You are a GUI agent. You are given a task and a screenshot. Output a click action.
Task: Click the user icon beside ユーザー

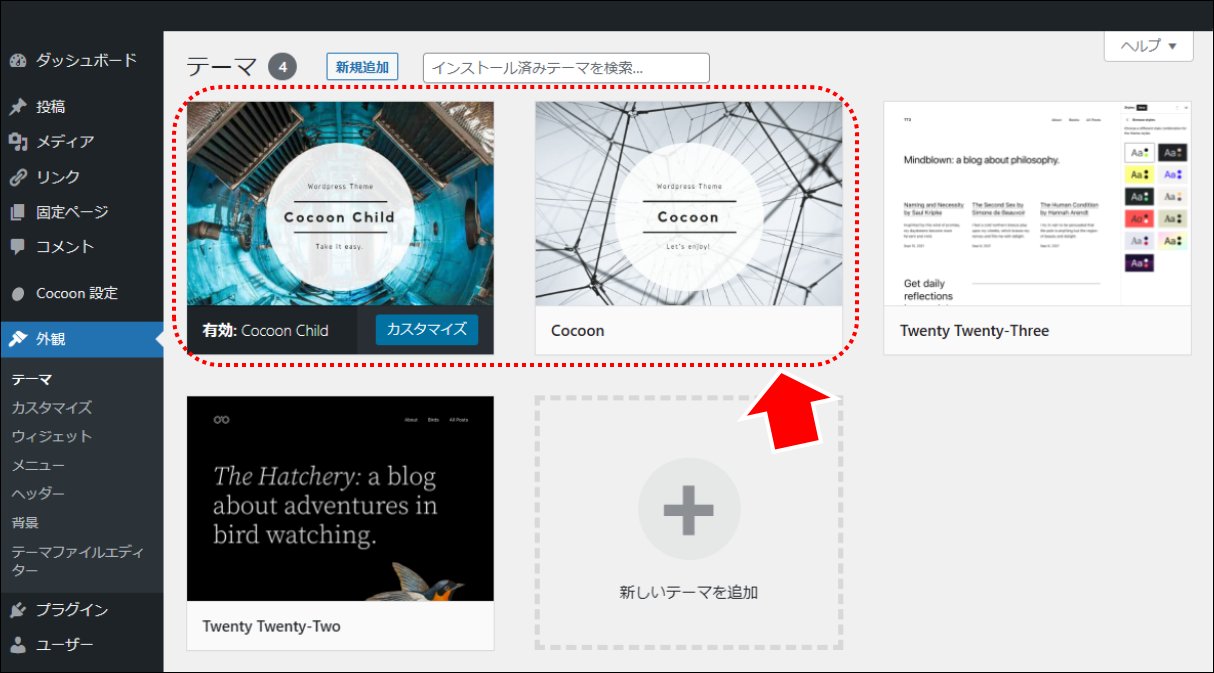click(18, 645)
